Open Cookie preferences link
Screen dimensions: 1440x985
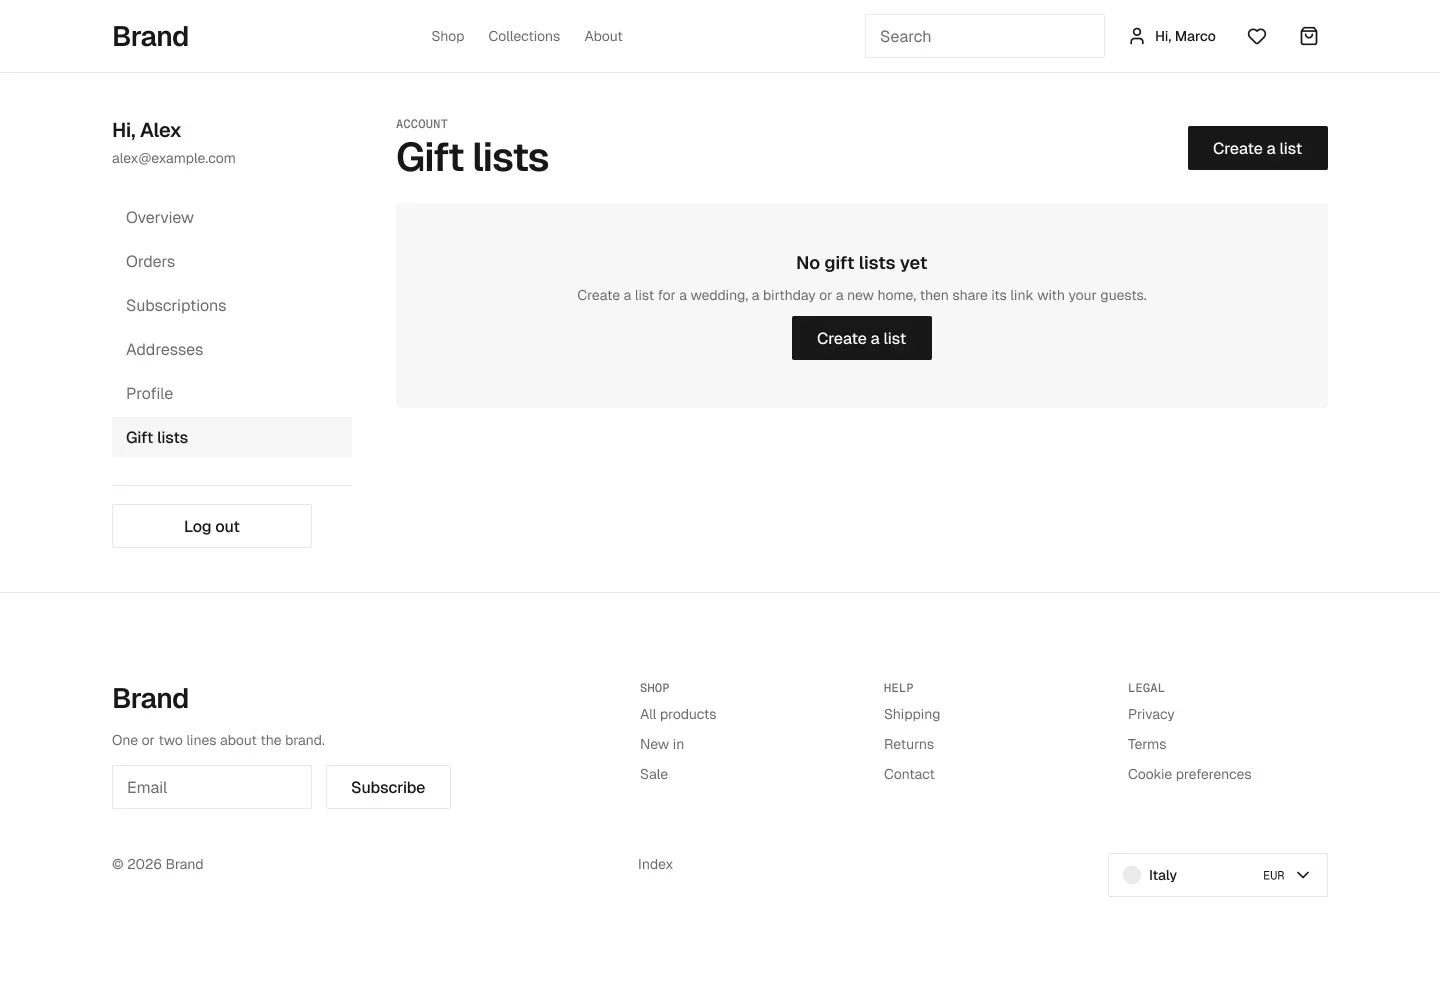click(1190, 774)
